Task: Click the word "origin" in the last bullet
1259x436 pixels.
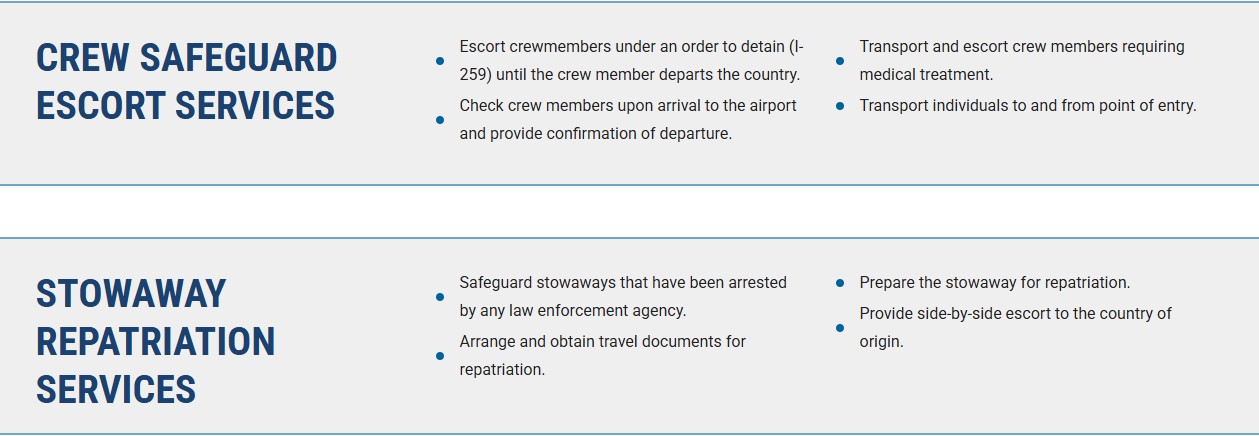Action: tap(880, 342)
